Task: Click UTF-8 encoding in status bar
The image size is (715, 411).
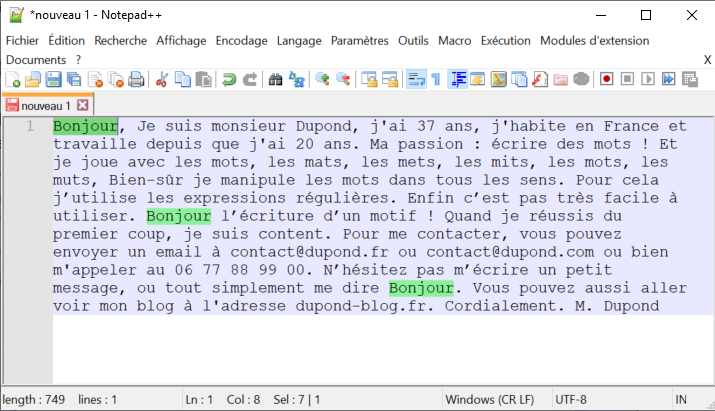Action: [571, 399]
